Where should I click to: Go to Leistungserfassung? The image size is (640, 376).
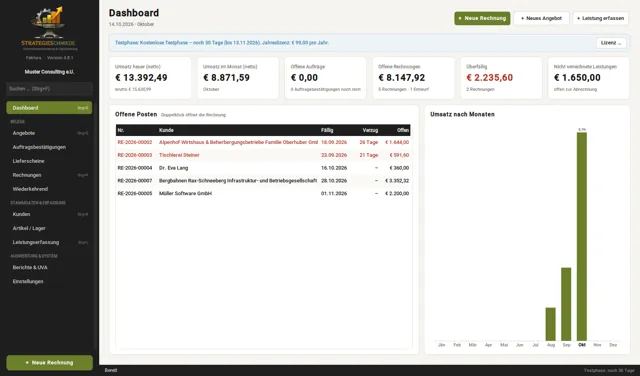[x=49, y=242]
